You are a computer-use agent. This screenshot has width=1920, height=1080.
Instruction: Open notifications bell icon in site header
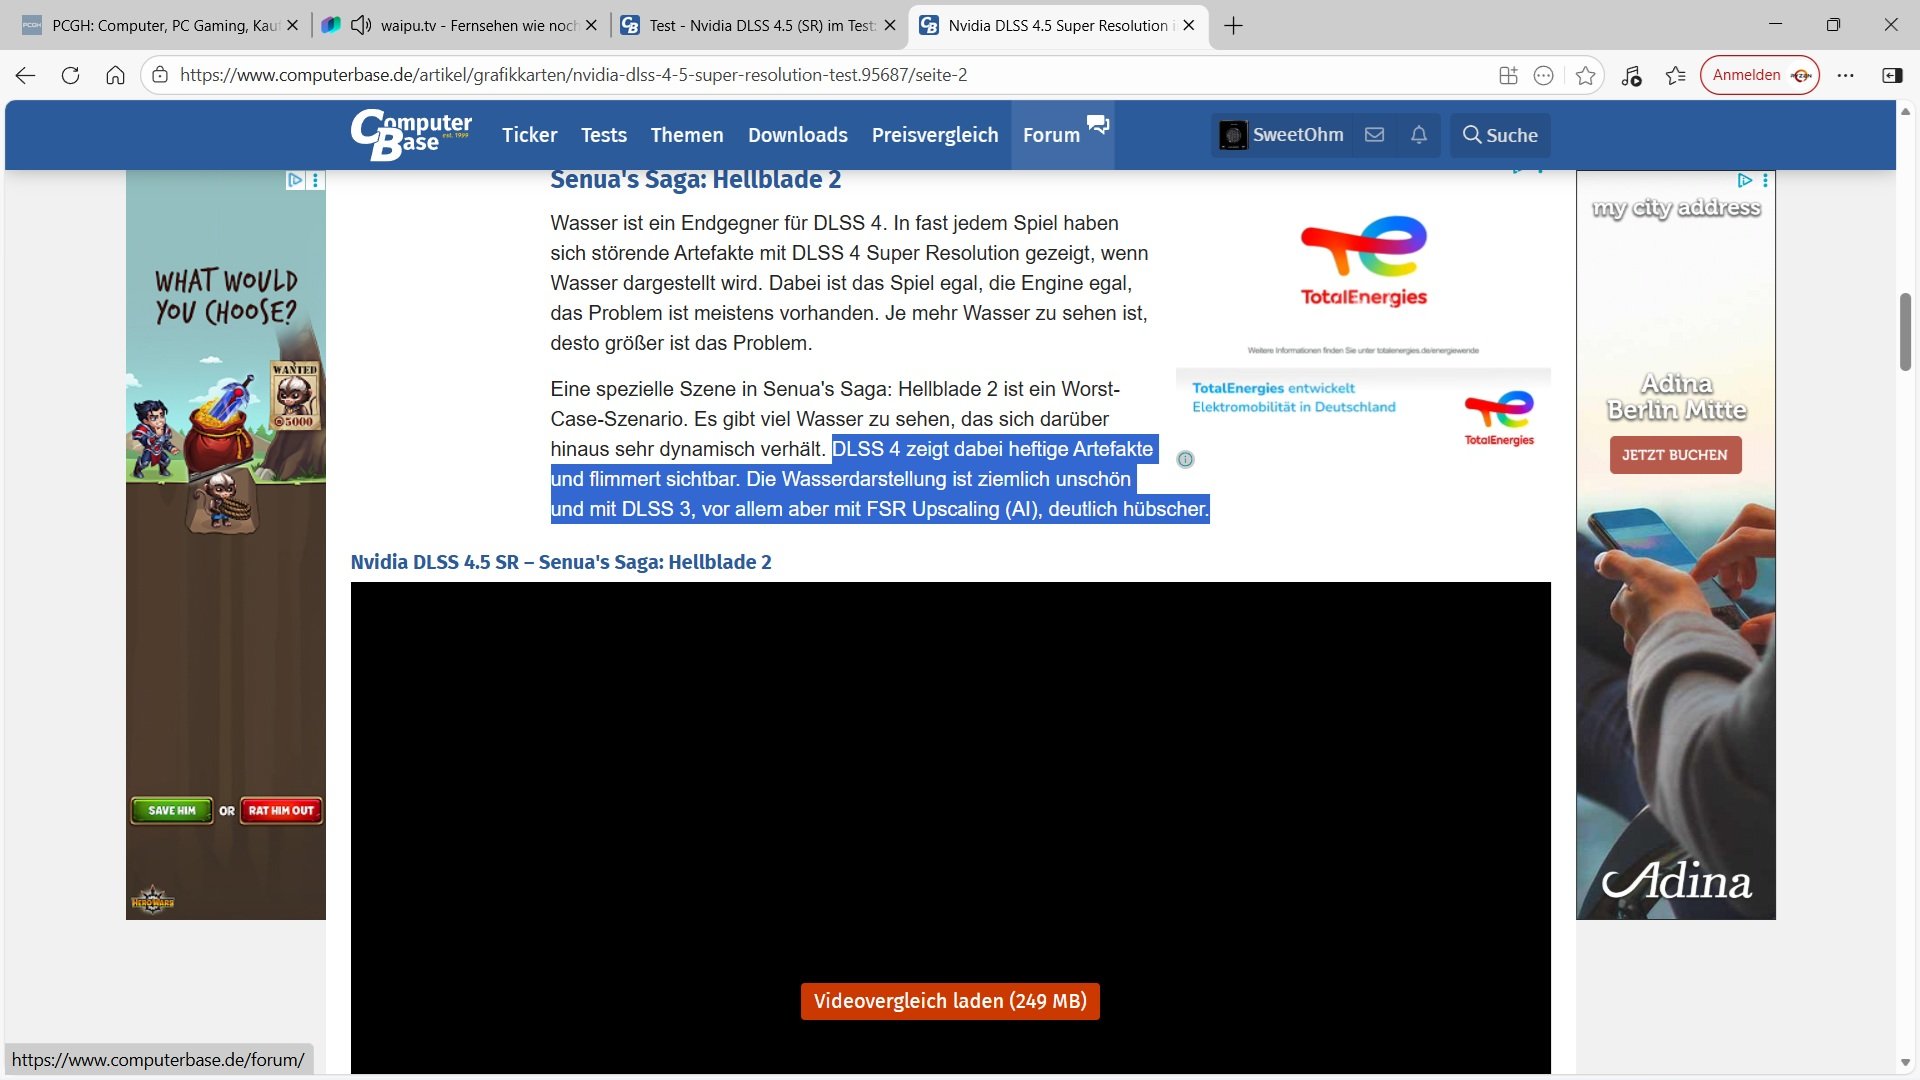1418,135
